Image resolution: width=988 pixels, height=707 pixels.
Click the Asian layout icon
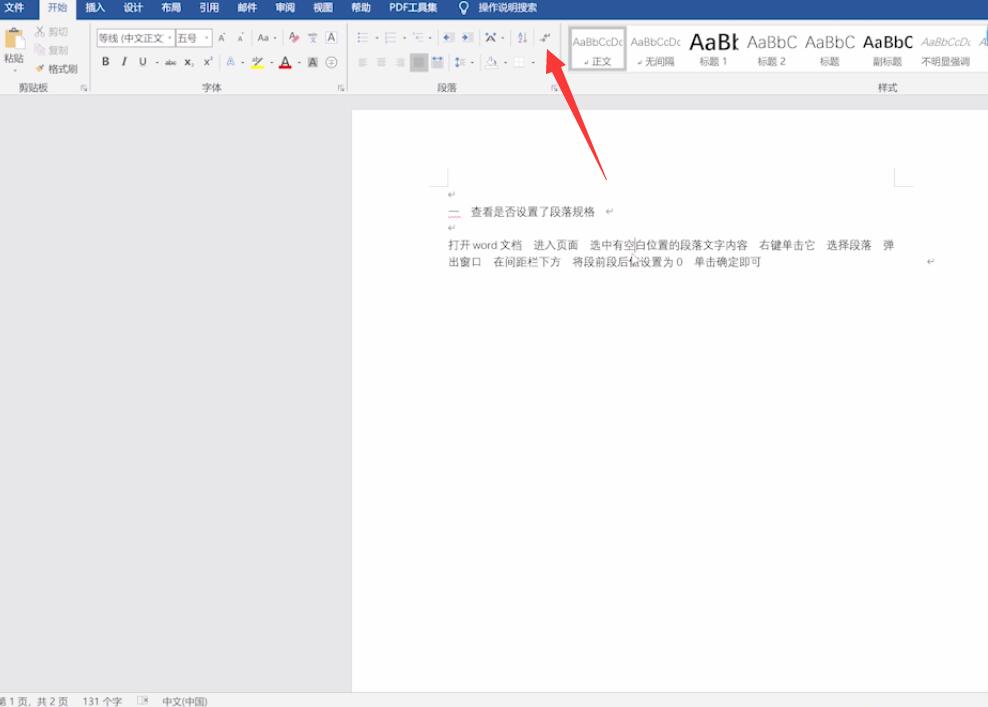click(x=490, y=38)
